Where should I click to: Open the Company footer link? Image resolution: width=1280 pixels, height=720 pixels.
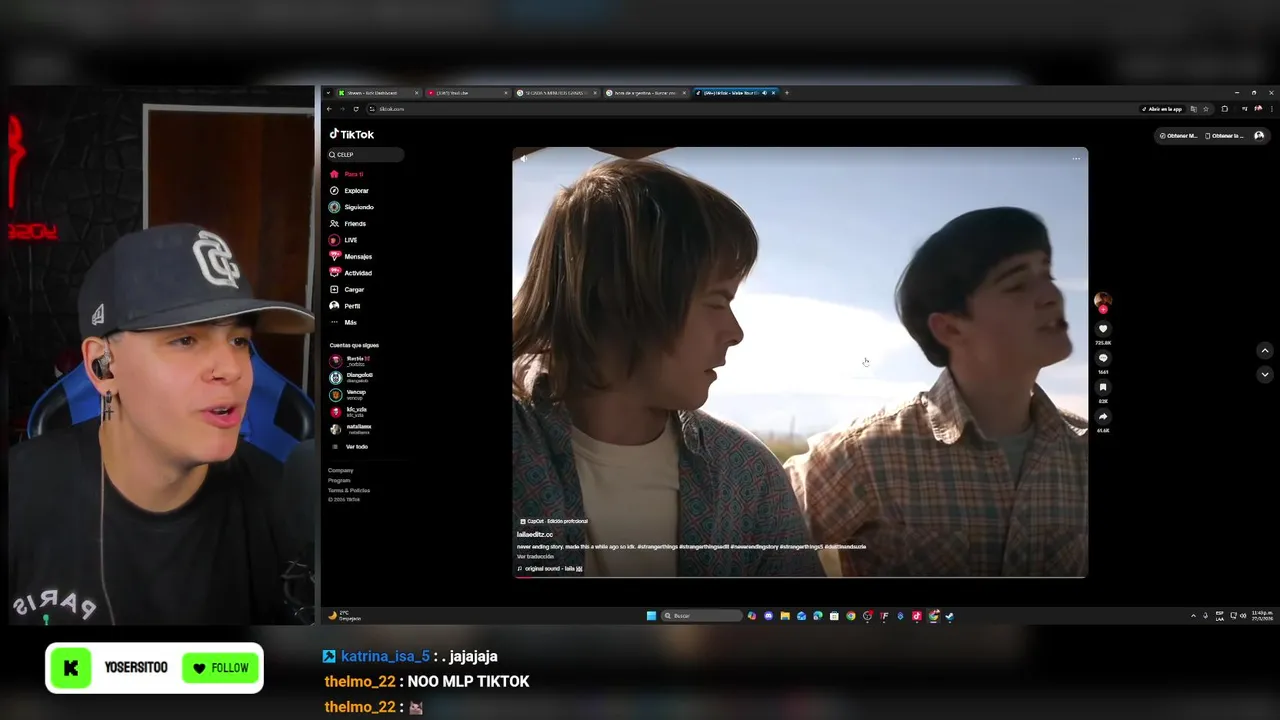[x=340, y=470]
